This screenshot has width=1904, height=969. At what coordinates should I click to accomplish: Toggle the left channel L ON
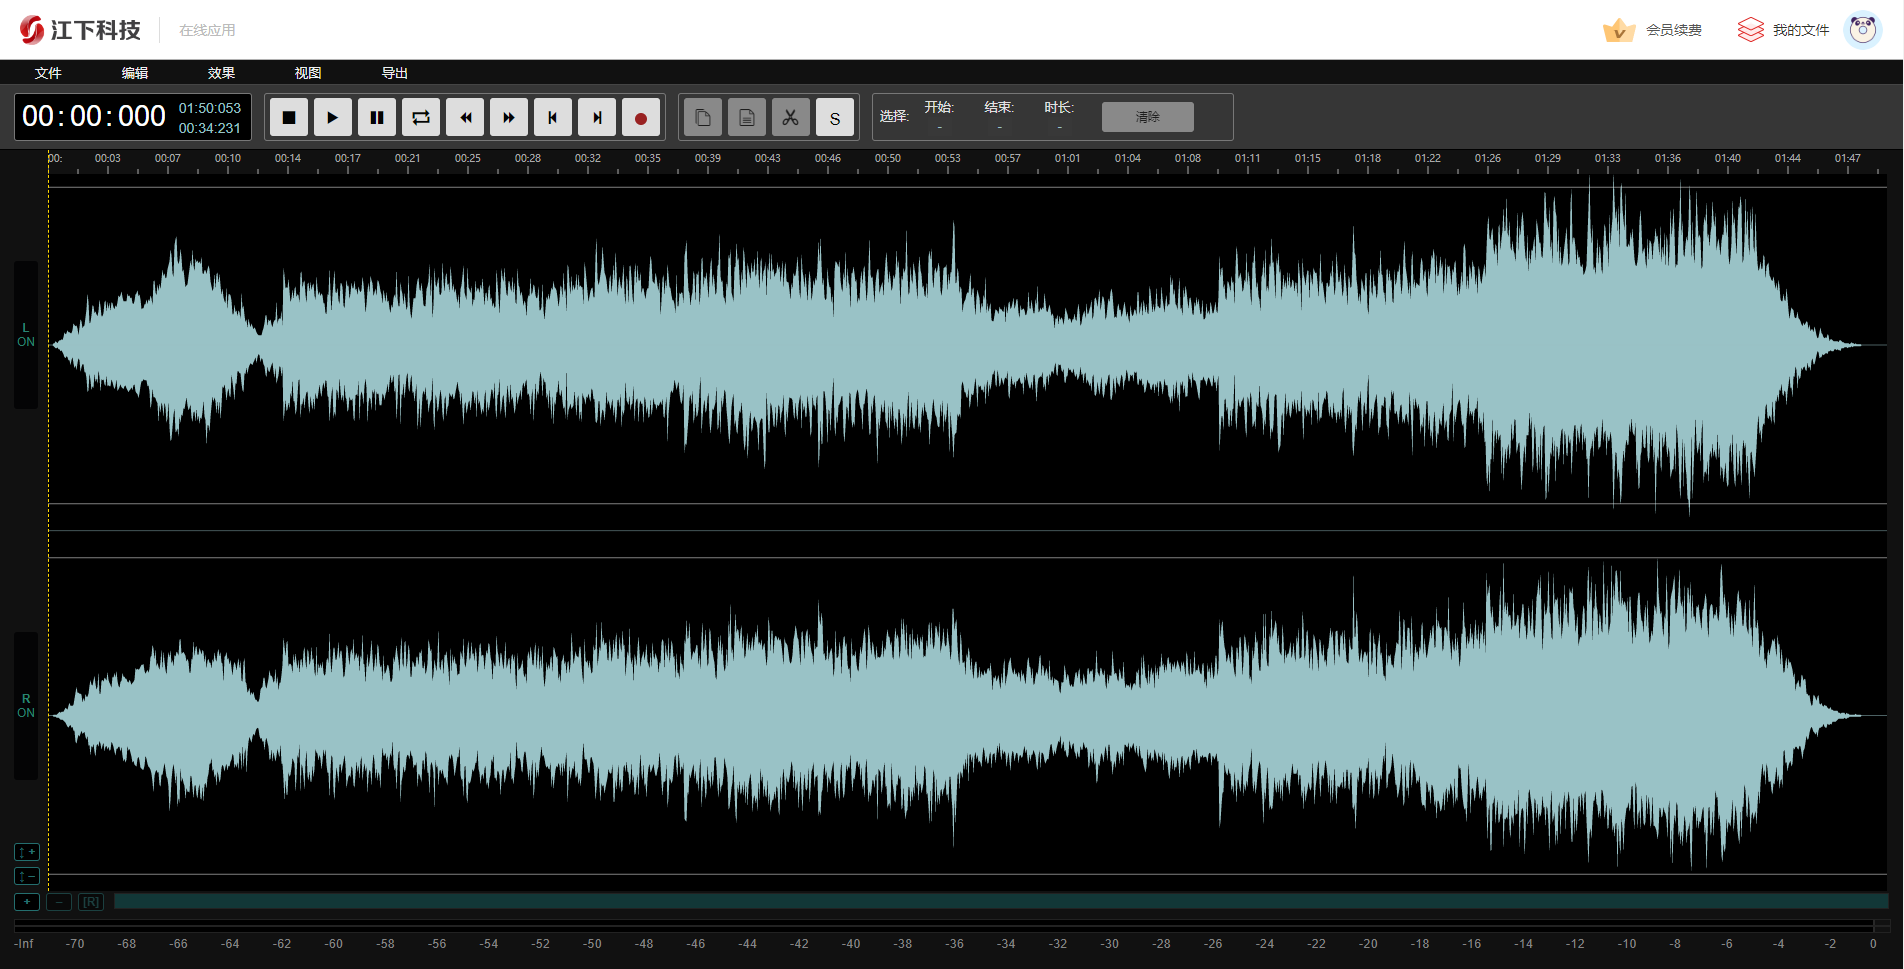click(x=26, y=335)
